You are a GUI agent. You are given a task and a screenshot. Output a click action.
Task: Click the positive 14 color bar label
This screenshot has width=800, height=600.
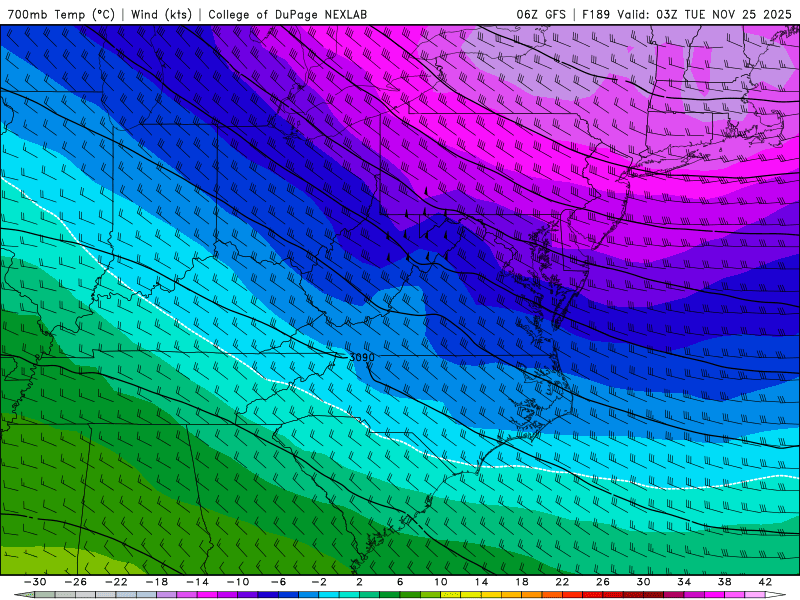(x=481, y=582)
